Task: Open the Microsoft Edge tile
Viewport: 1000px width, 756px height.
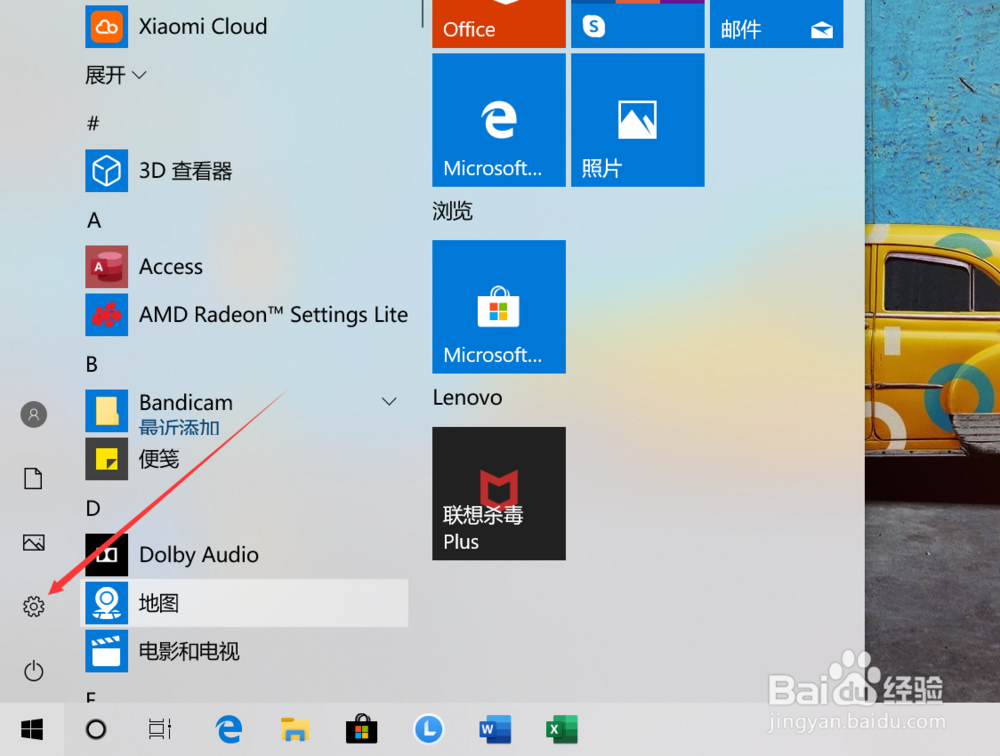Action: click(499, 120)
